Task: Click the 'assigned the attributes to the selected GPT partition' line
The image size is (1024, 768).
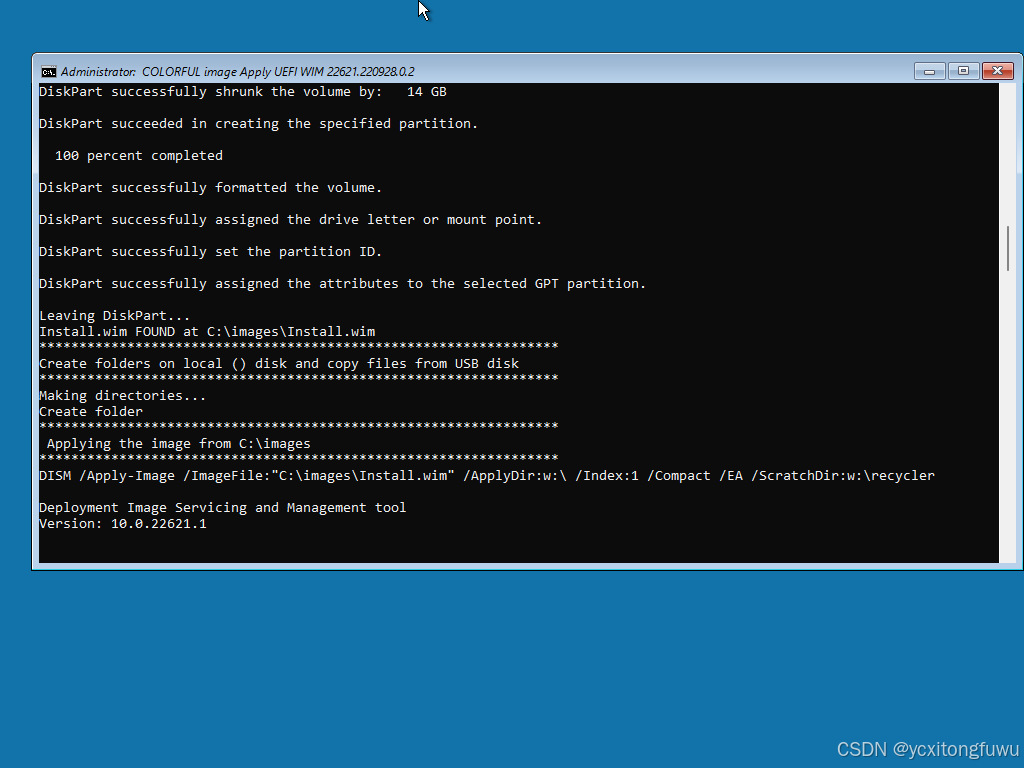Action: pos(342,284)
